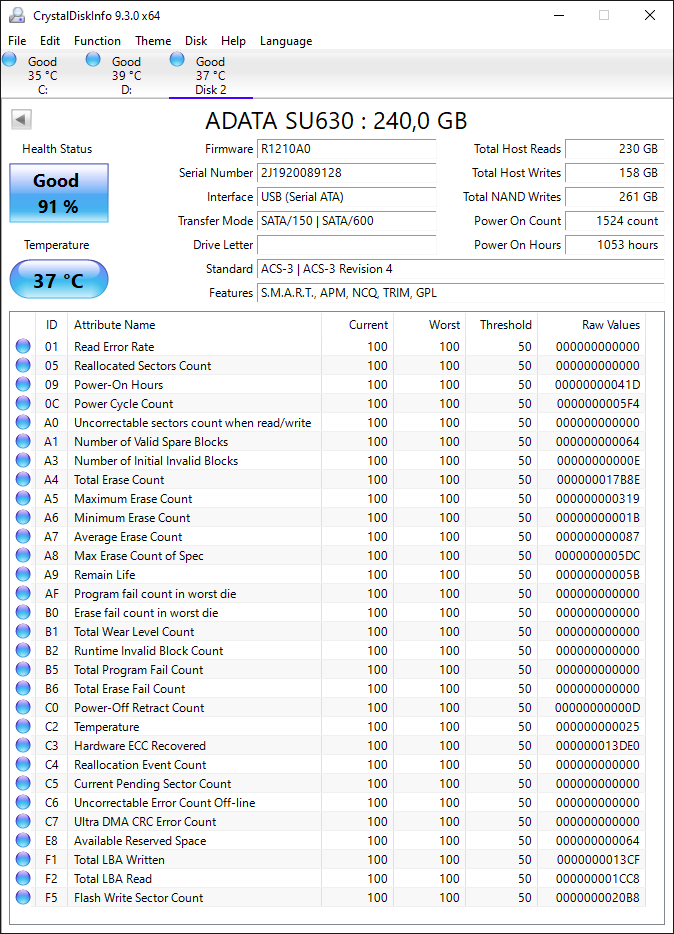Click status orb of Ultra DMA CRC Error Count
The width and height of the screenshot is (674, 934).
23,821
